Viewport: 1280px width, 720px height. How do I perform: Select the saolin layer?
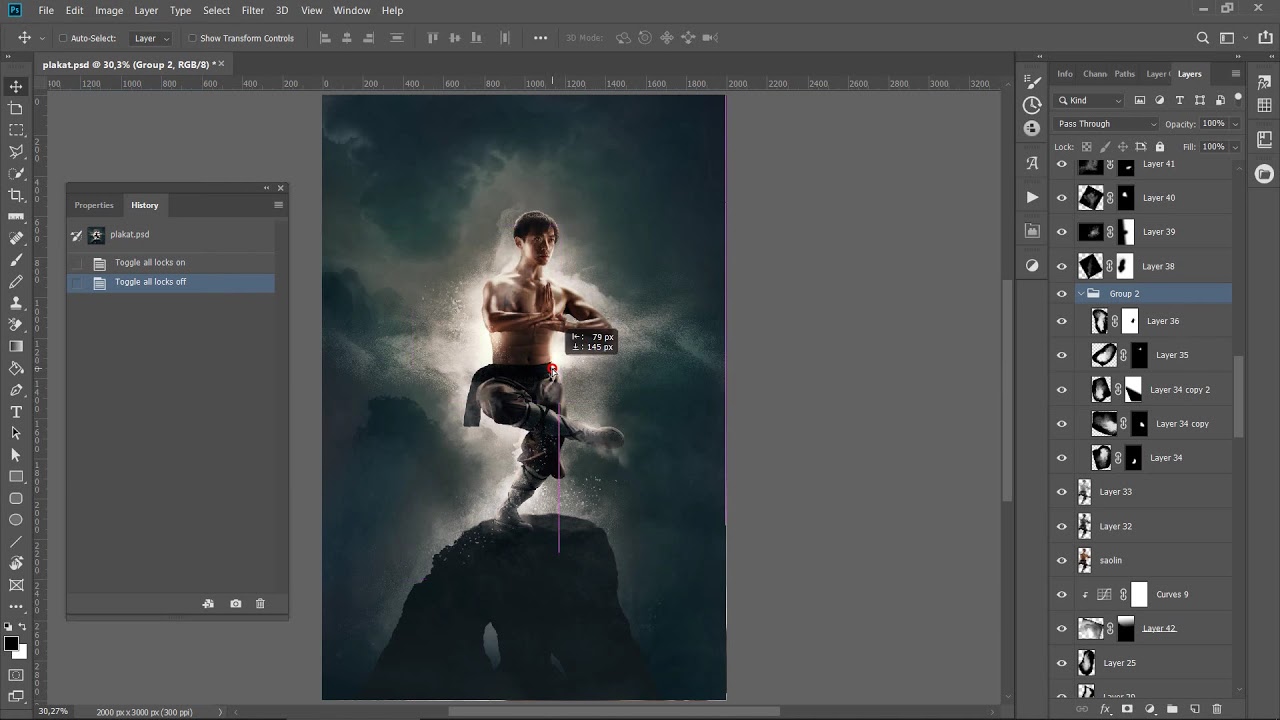pos(1140,560)
